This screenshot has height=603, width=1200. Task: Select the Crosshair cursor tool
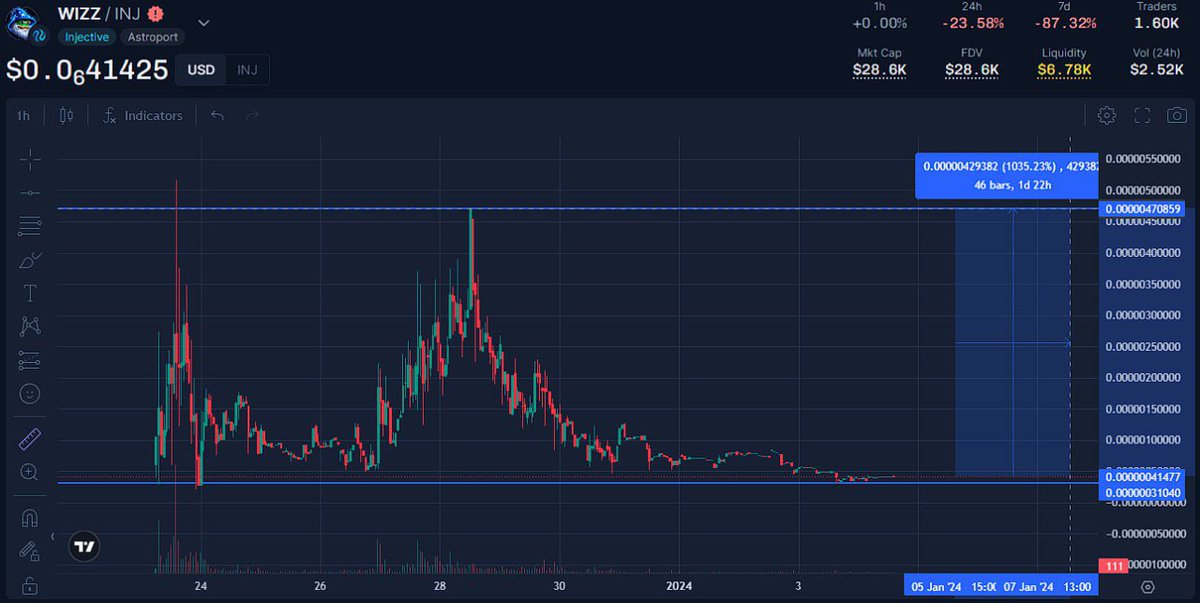coord(28,159)
